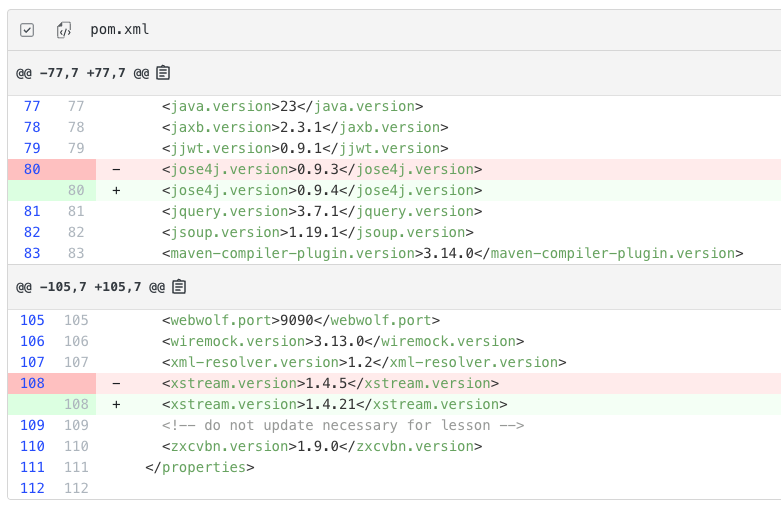
Task: Click old line number 112
Action: pyautogui.click(x=32, y=488)
